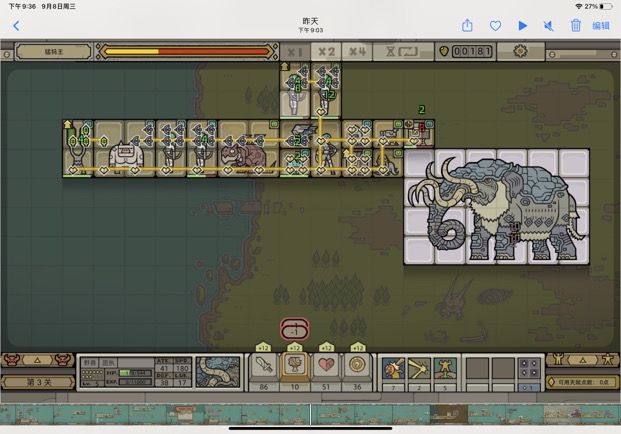Open the 可用天赋点数 talent points bar
Viewport: 621px width, 434px height.
click(582, 382)
